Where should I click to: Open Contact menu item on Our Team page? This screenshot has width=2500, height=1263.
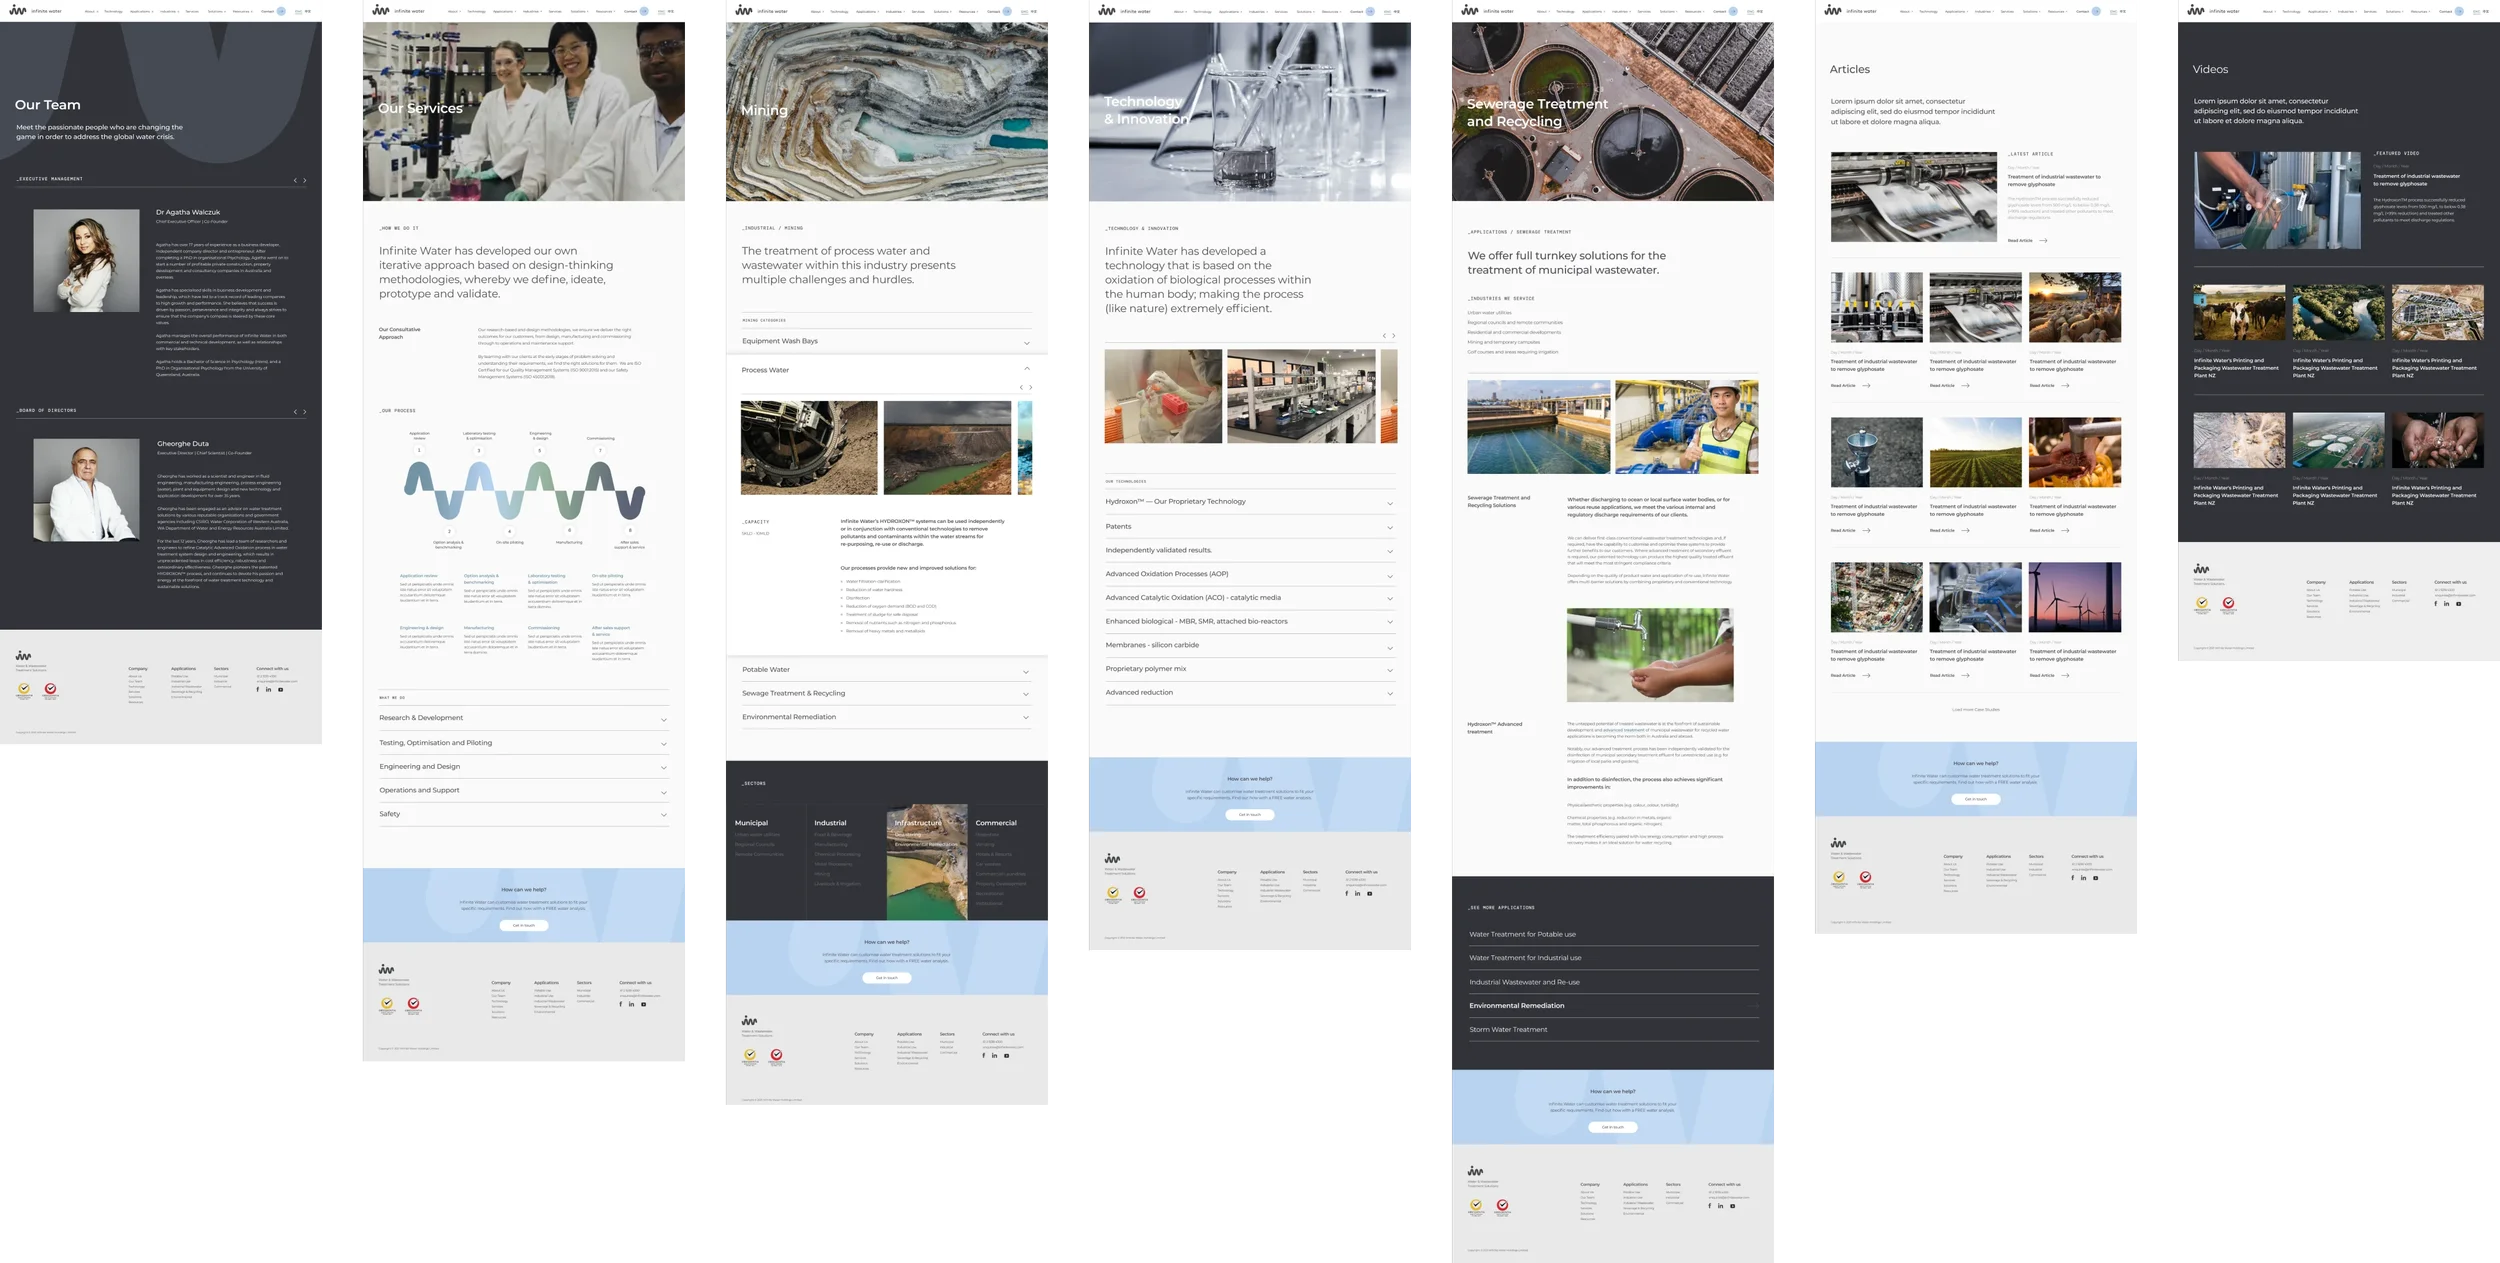[267, 11]
